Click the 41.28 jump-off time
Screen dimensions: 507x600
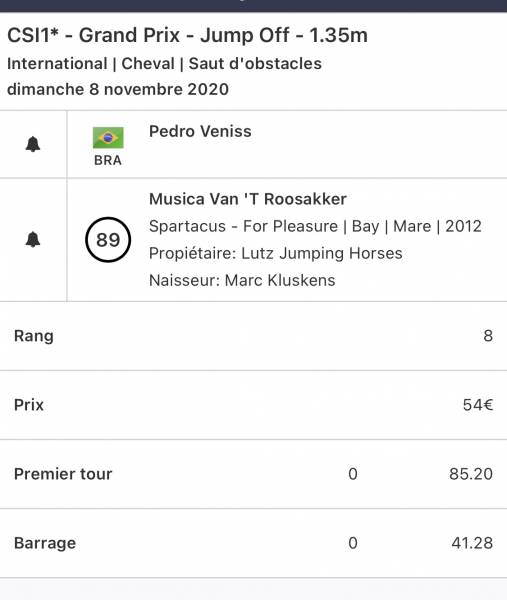point(472,543)
